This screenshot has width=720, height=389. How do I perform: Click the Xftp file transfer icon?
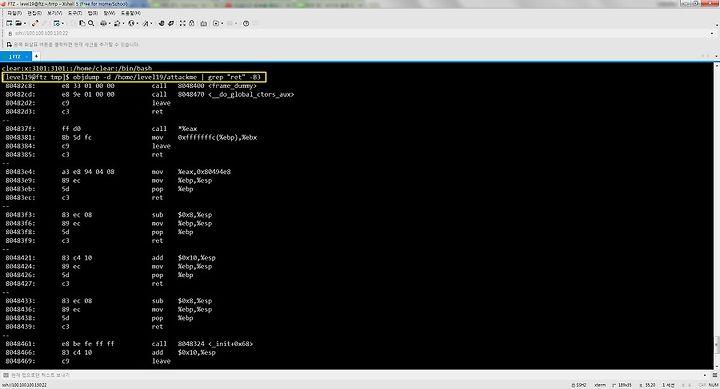pos(161,23)
